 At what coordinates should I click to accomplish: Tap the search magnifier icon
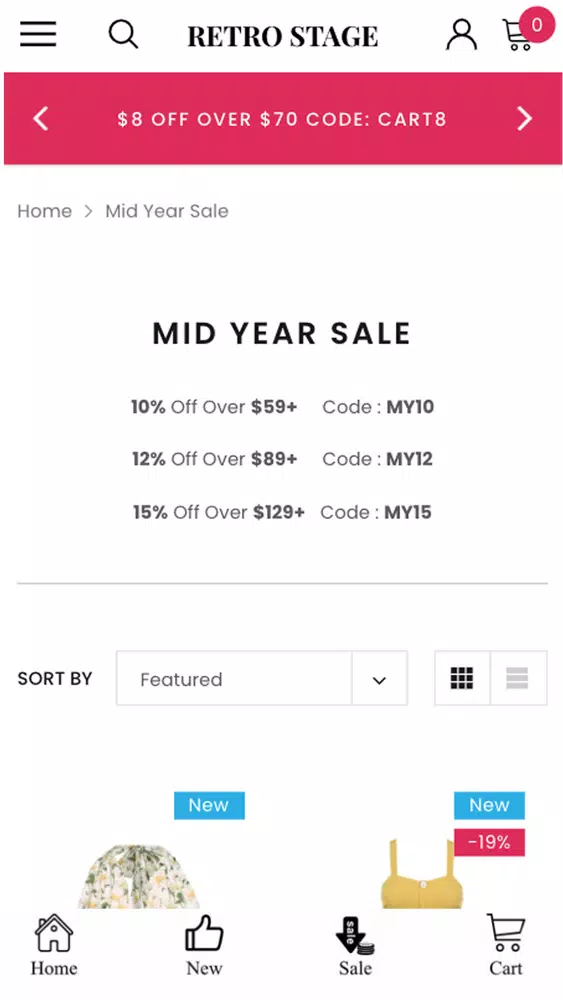(123, 34)
